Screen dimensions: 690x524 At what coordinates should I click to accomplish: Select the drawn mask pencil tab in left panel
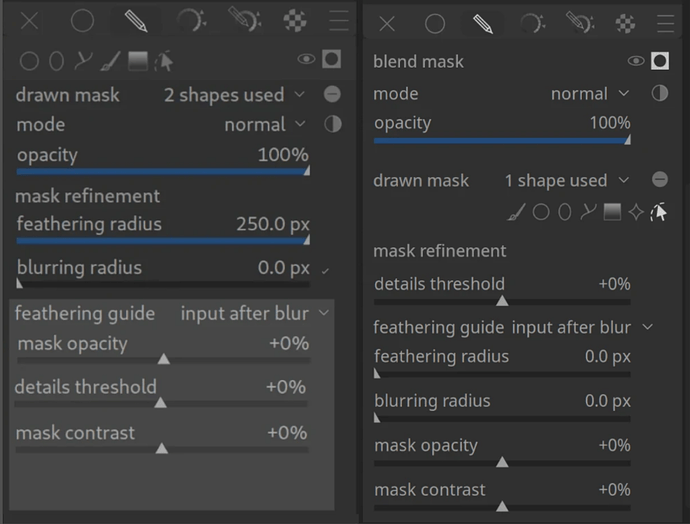tap(135, 20)
